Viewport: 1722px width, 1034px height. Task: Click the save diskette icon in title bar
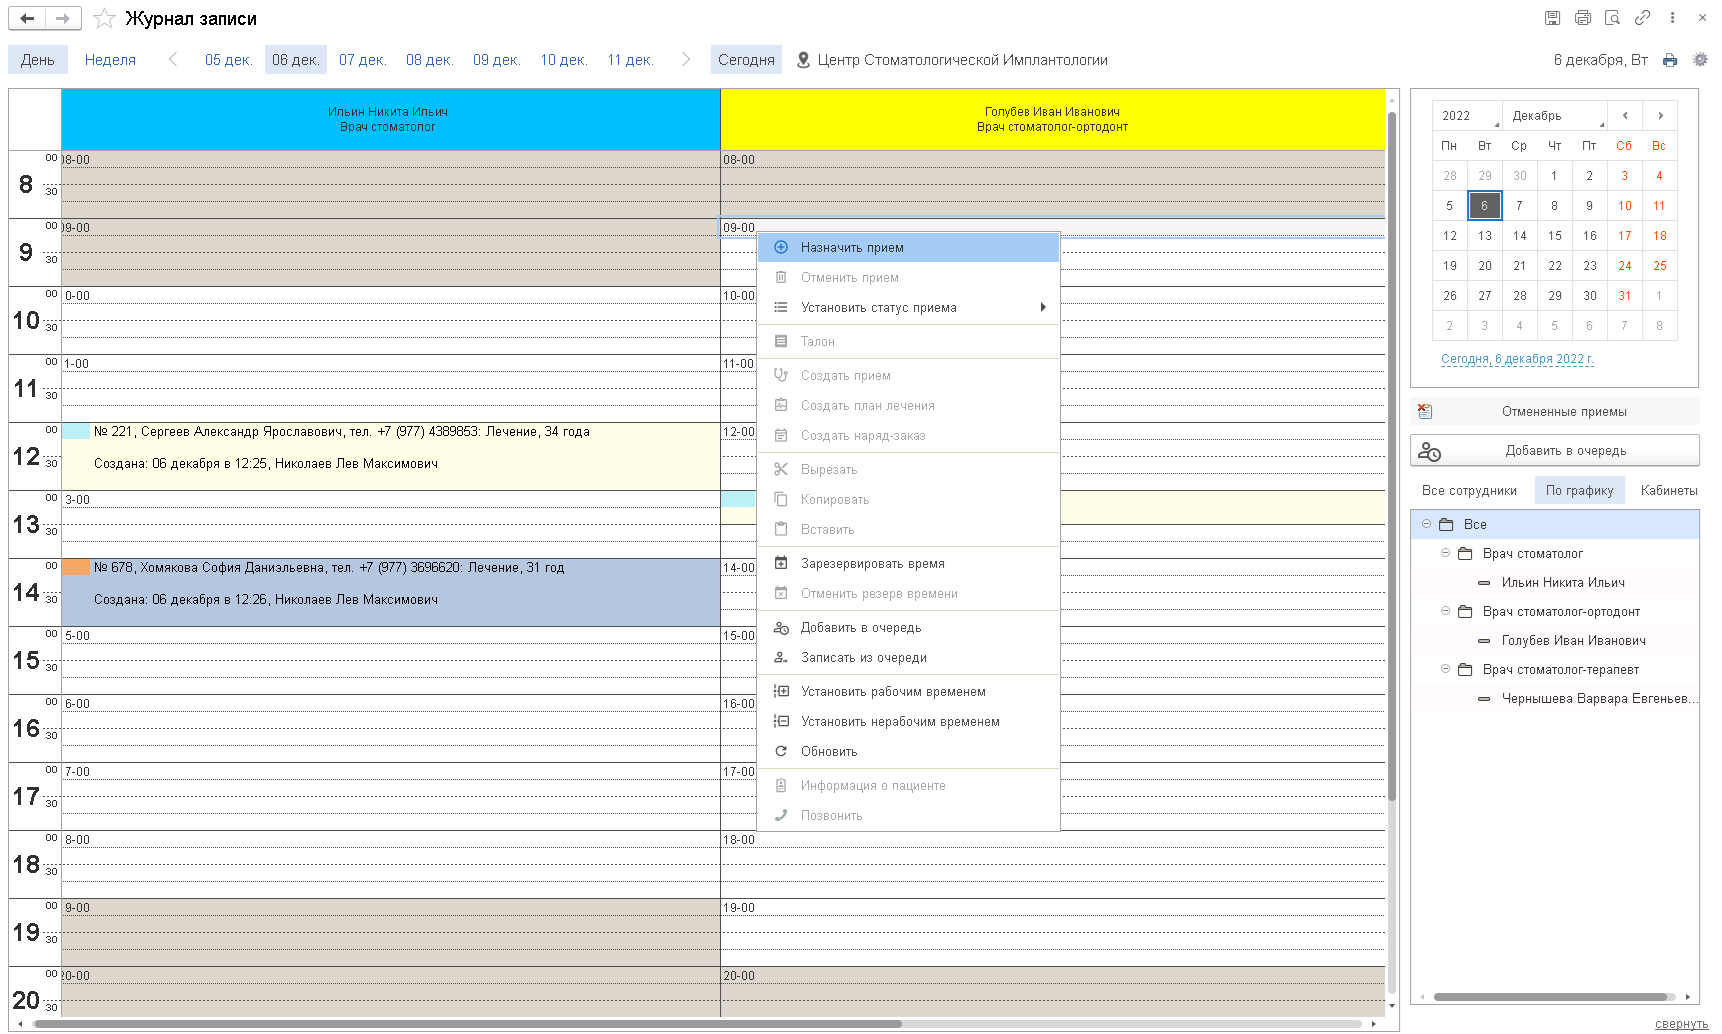pyautogui.click(x=1552, y=18)
